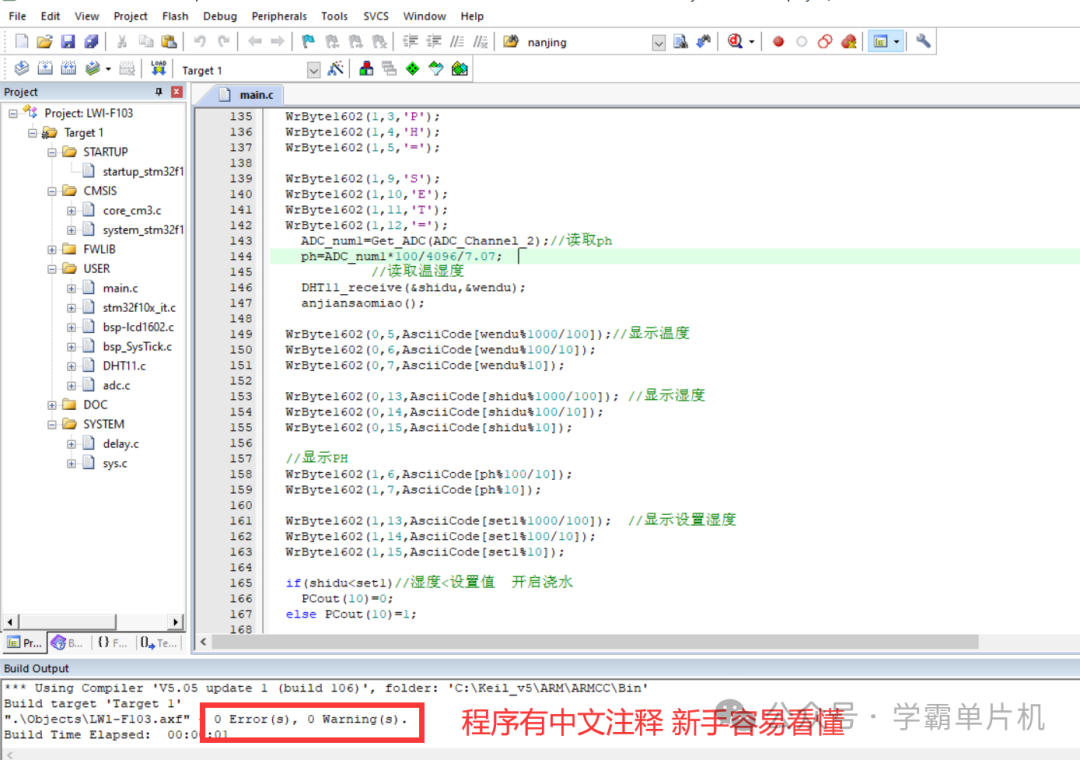The width and height of the screenshot is (1080, 760).
Task: Expand the FWLIB folder
Action: pos(52,249)
